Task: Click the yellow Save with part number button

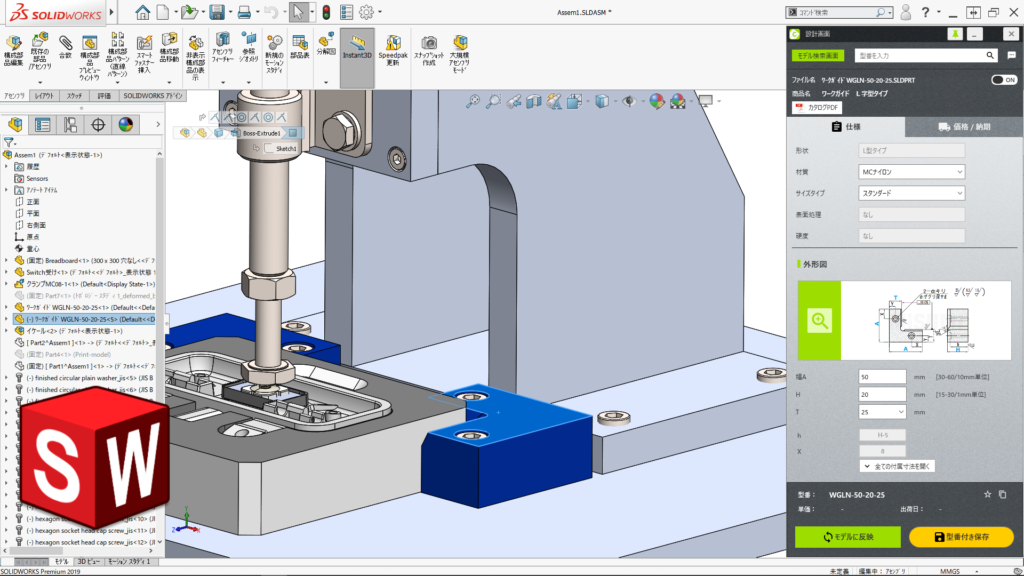Action: tap(961, 537)
